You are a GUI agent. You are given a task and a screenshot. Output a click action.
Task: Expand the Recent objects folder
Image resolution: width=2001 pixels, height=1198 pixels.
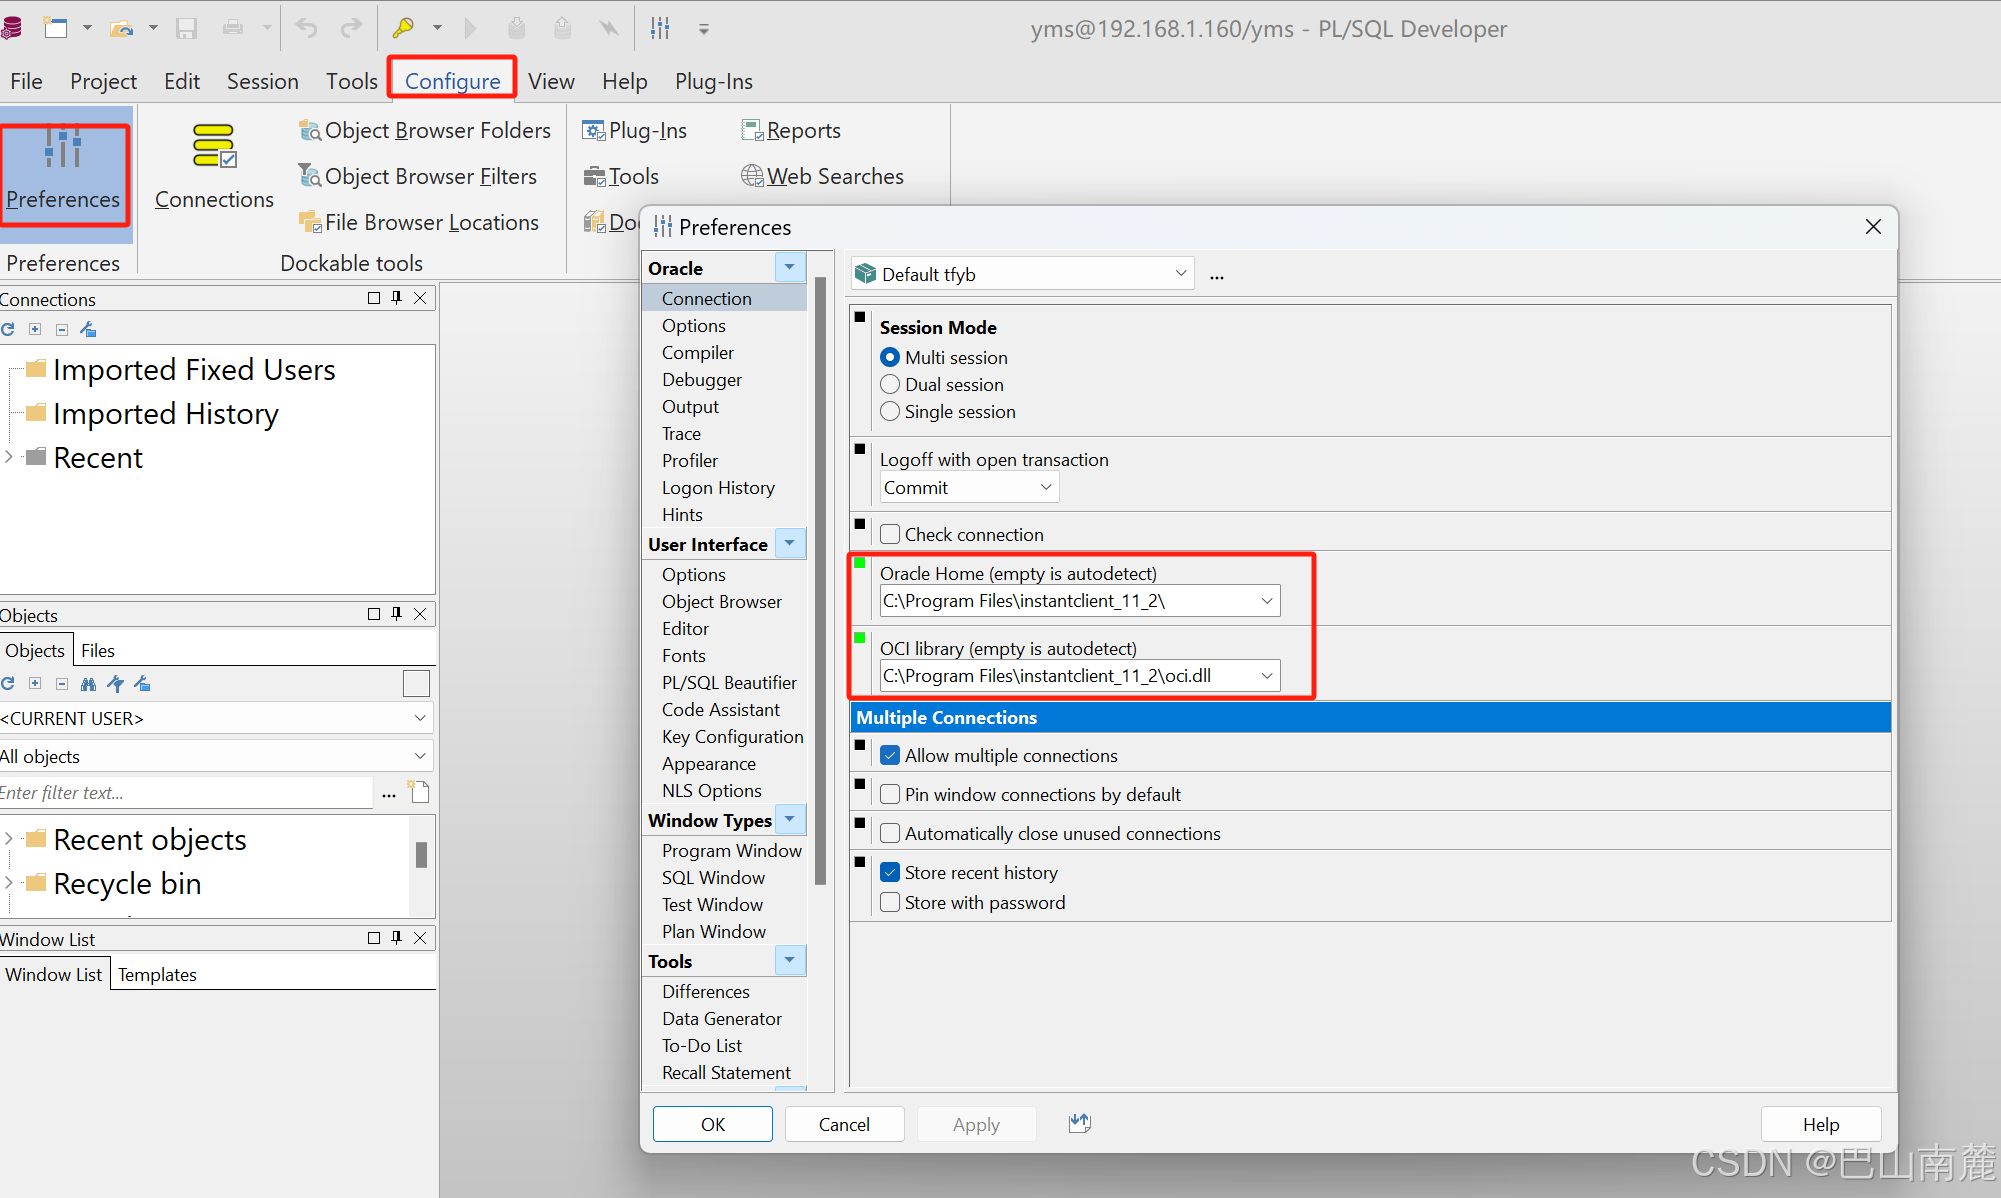point(9,839)
